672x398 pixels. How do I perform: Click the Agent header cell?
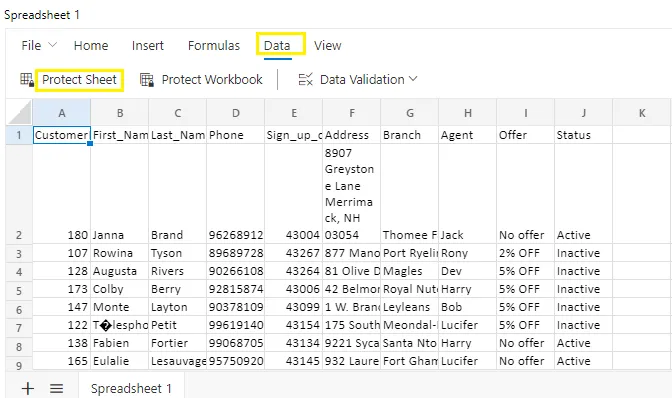[x=468, y=135]
